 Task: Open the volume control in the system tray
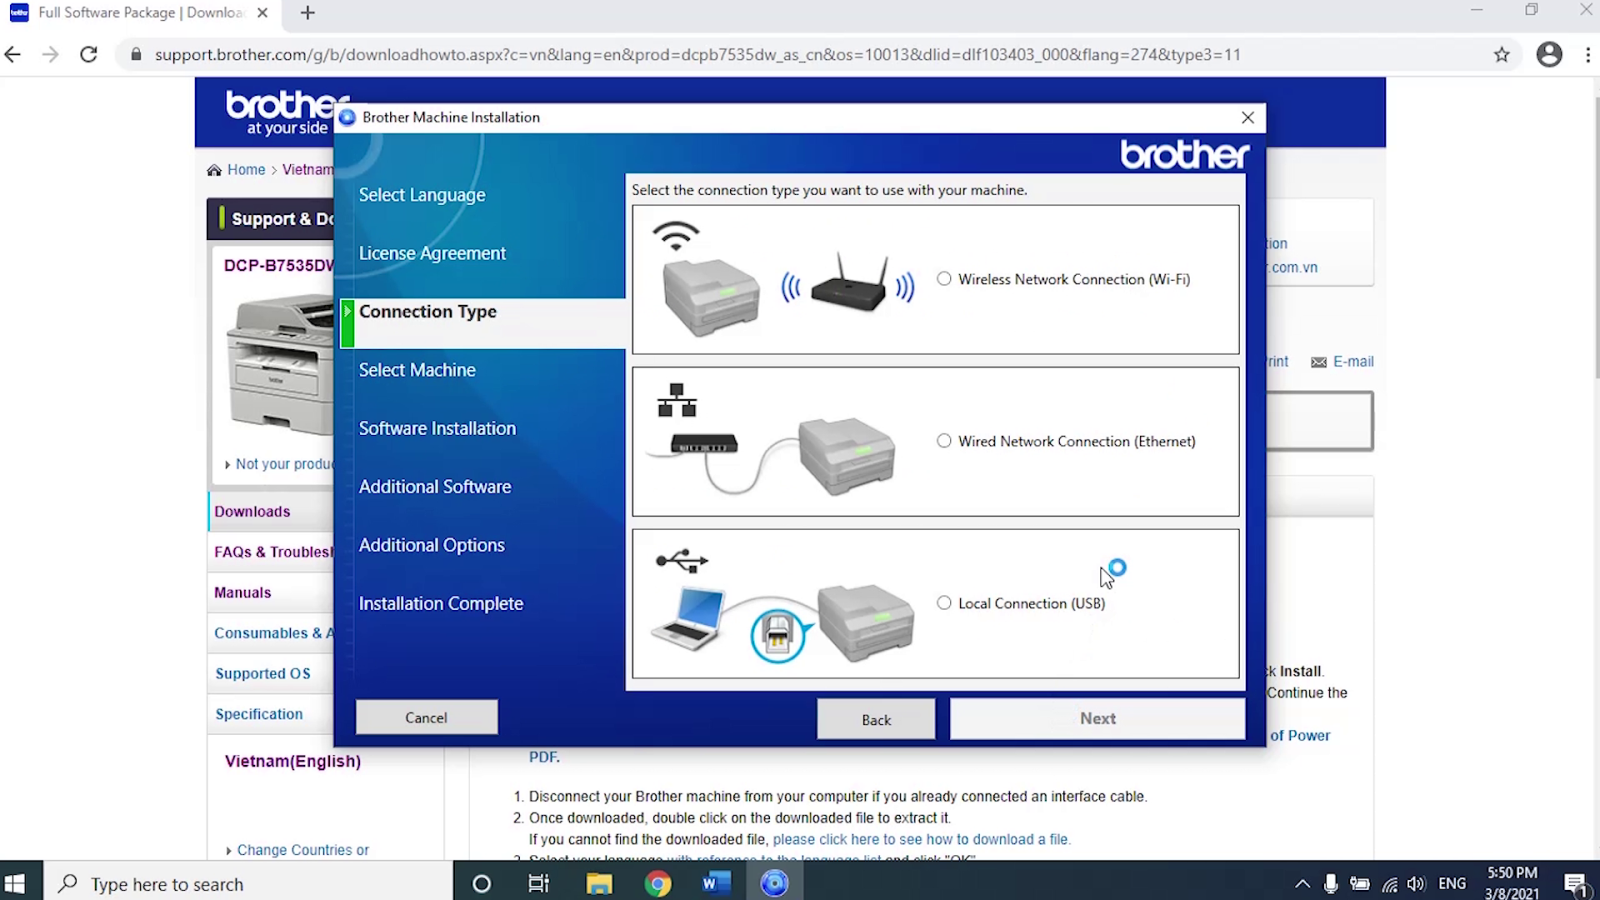coord(1416,883)
